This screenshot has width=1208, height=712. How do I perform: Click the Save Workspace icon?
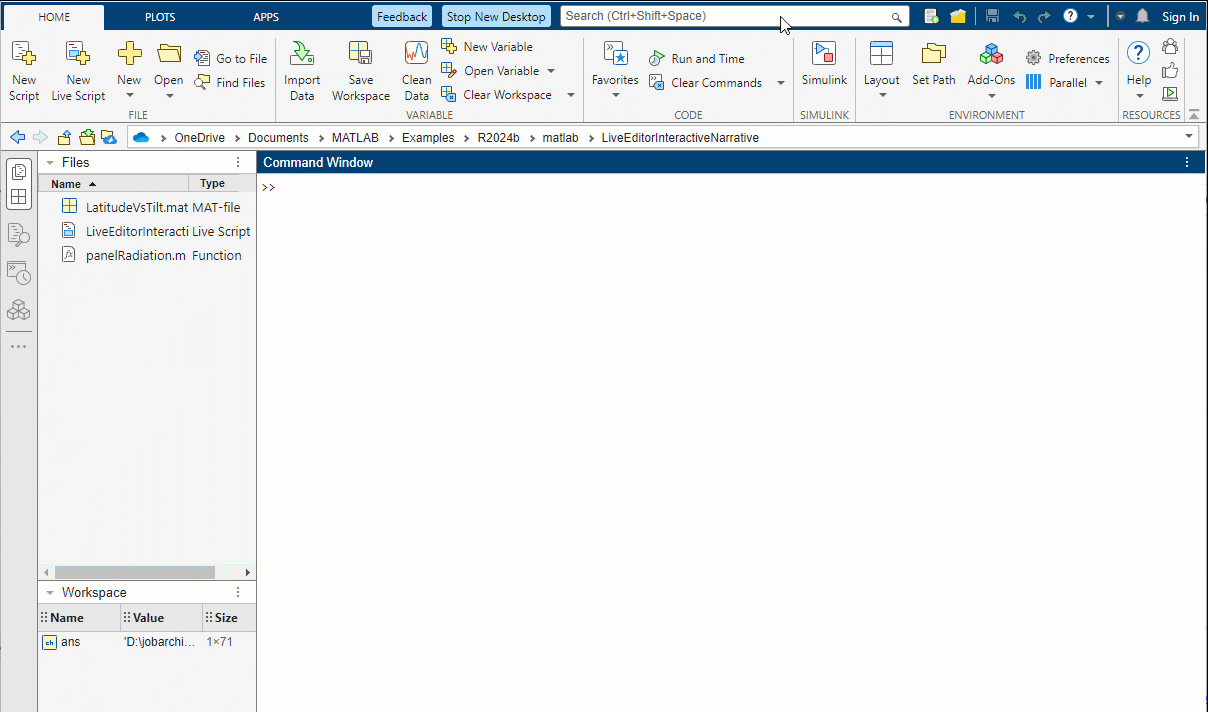(360, 70)
